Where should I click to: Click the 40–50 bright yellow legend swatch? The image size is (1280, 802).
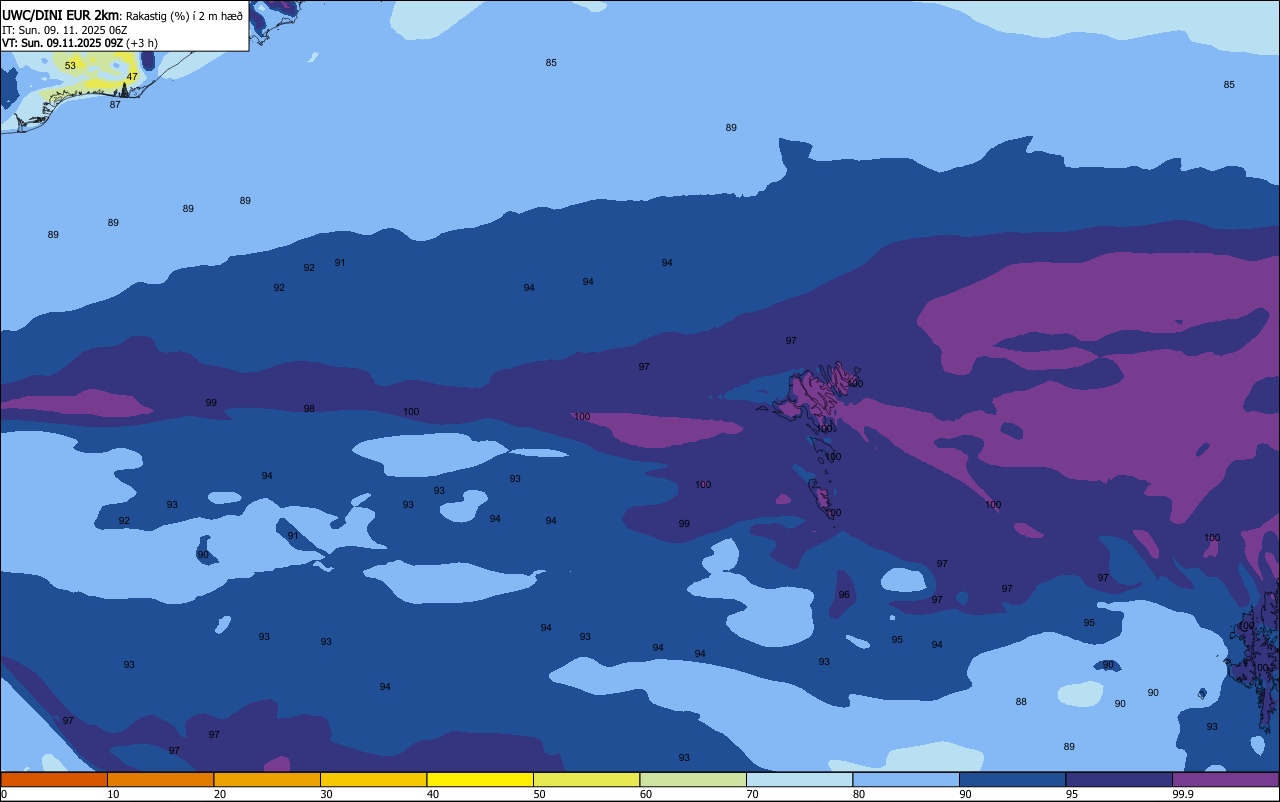[480, 779]
